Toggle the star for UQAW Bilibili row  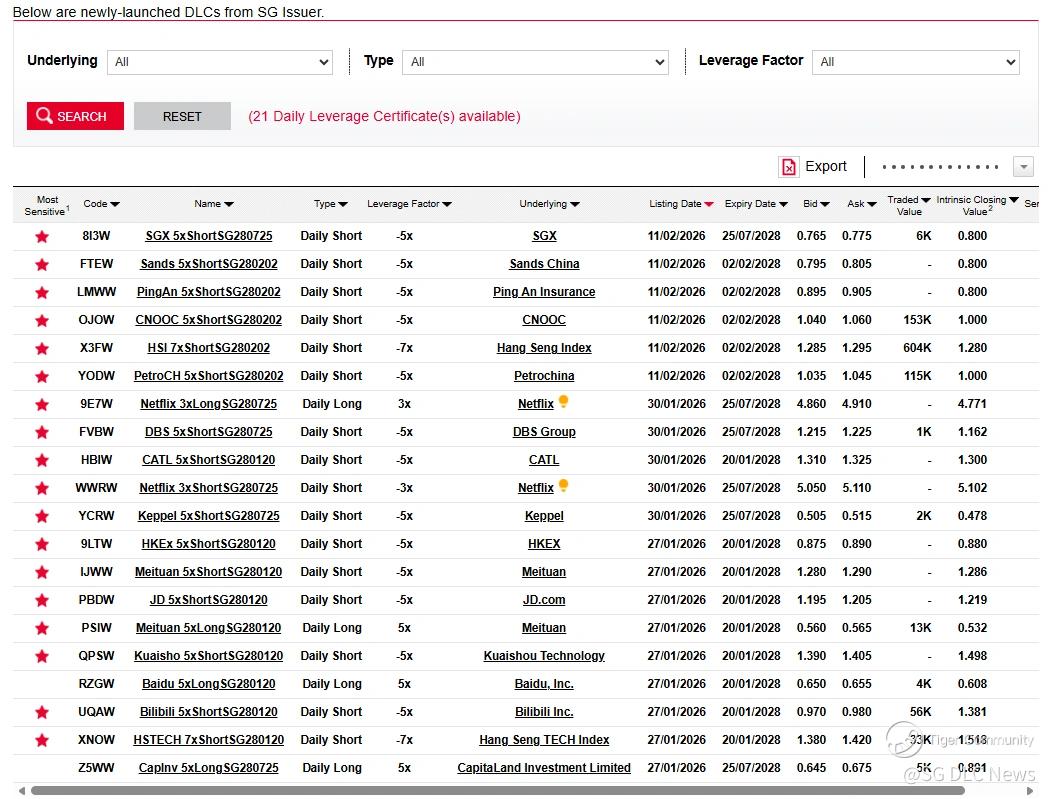click(x=42, y=713)
